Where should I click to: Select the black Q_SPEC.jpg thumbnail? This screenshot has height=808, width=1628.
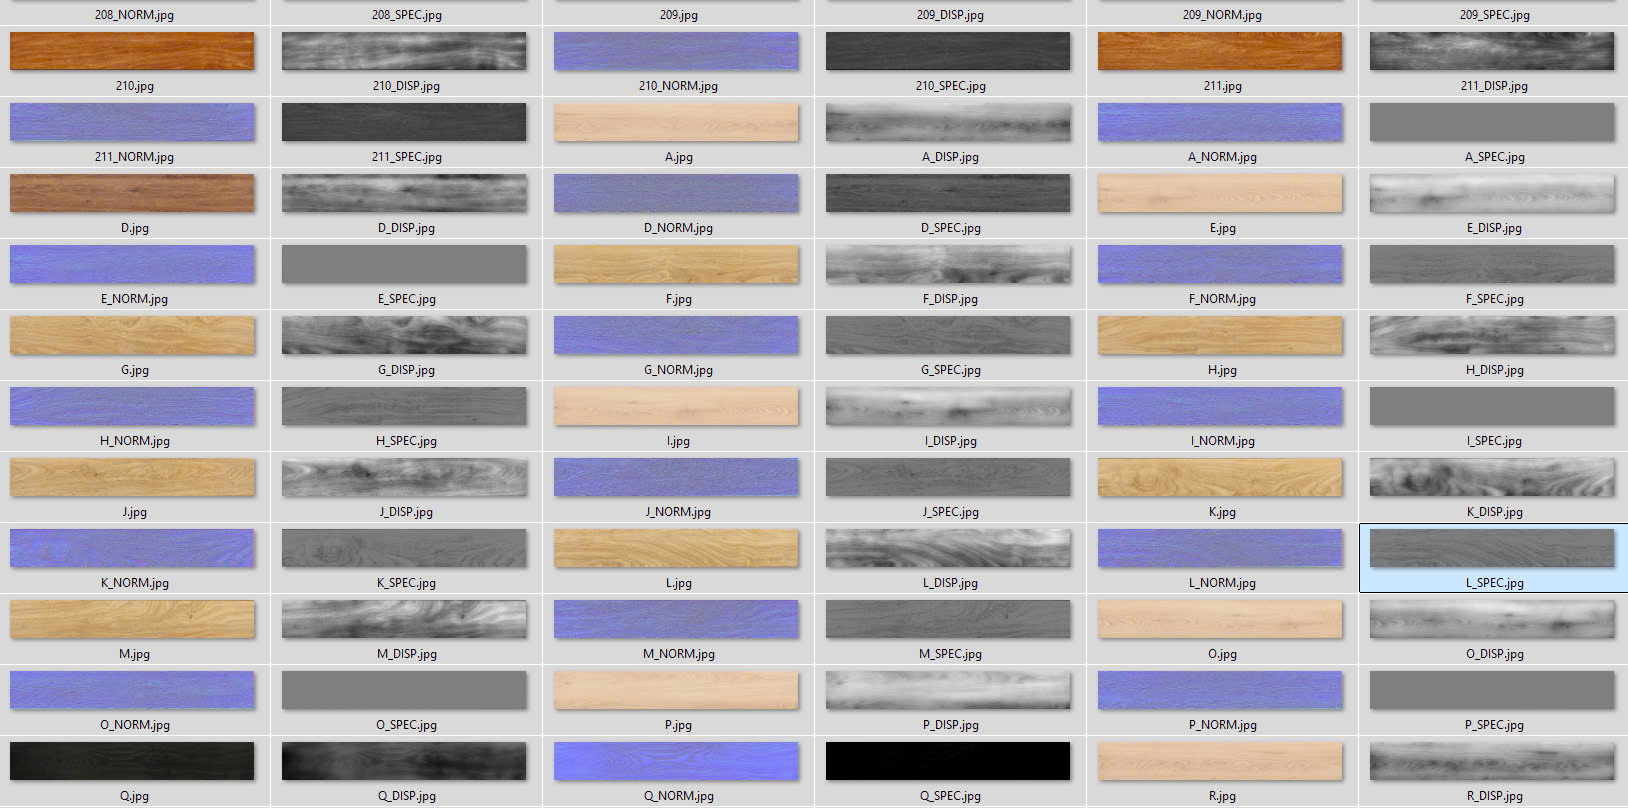click(x=948, y=761)
